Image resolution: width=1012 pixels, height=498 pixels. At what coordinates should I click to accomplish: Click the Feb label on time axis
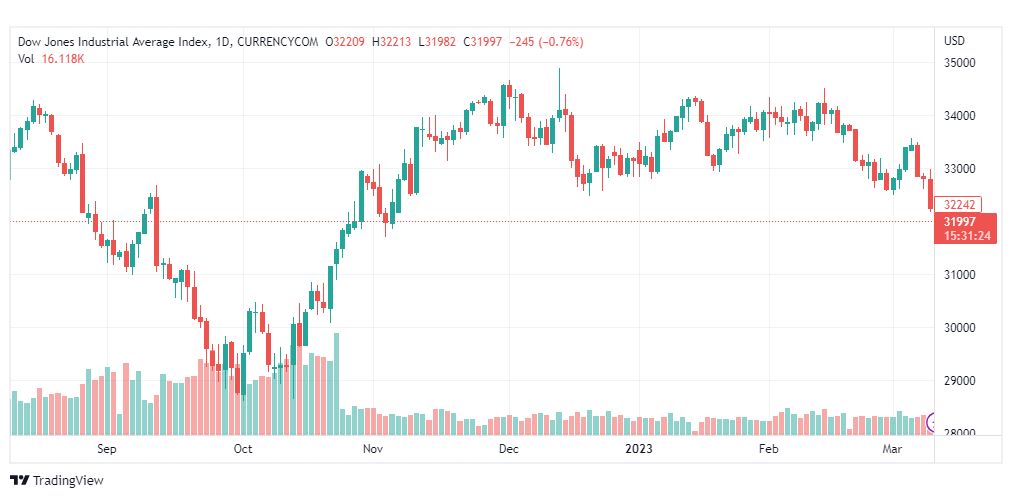pyautogui.click(x=768, y=450)
